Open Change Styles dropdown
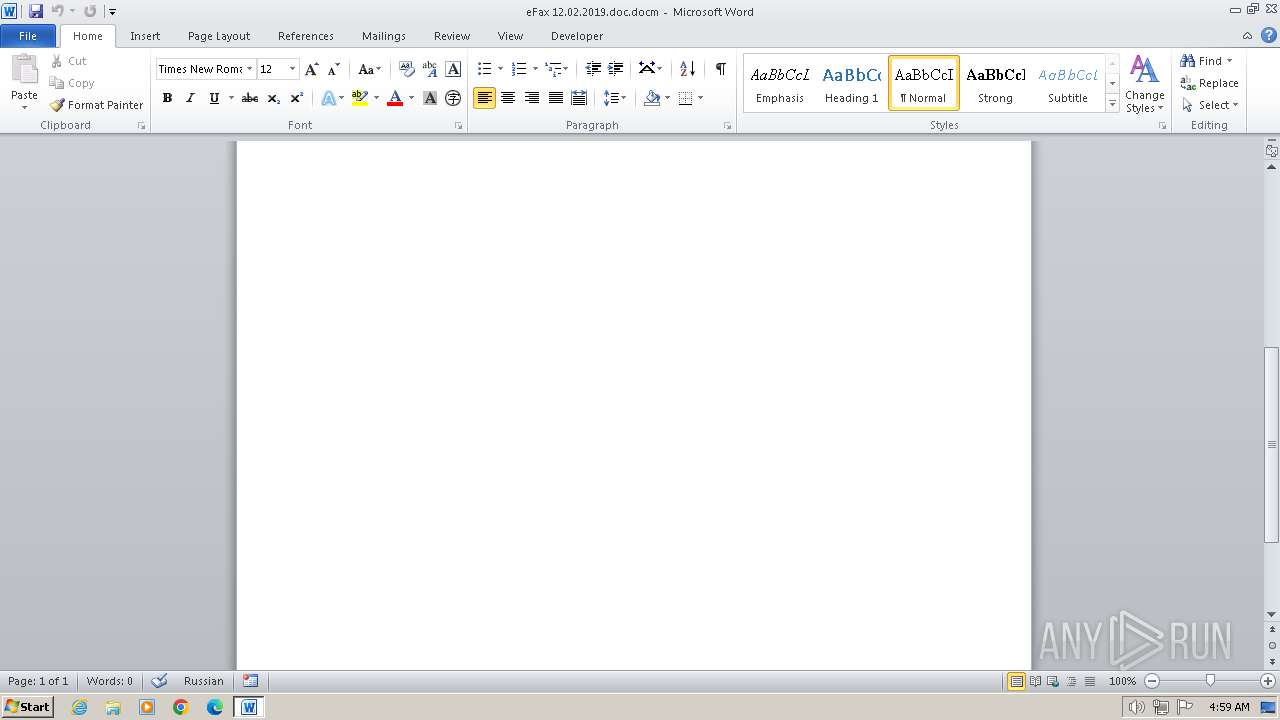The width and height of the screenshot is (1280, 720). coord(1145,84)
